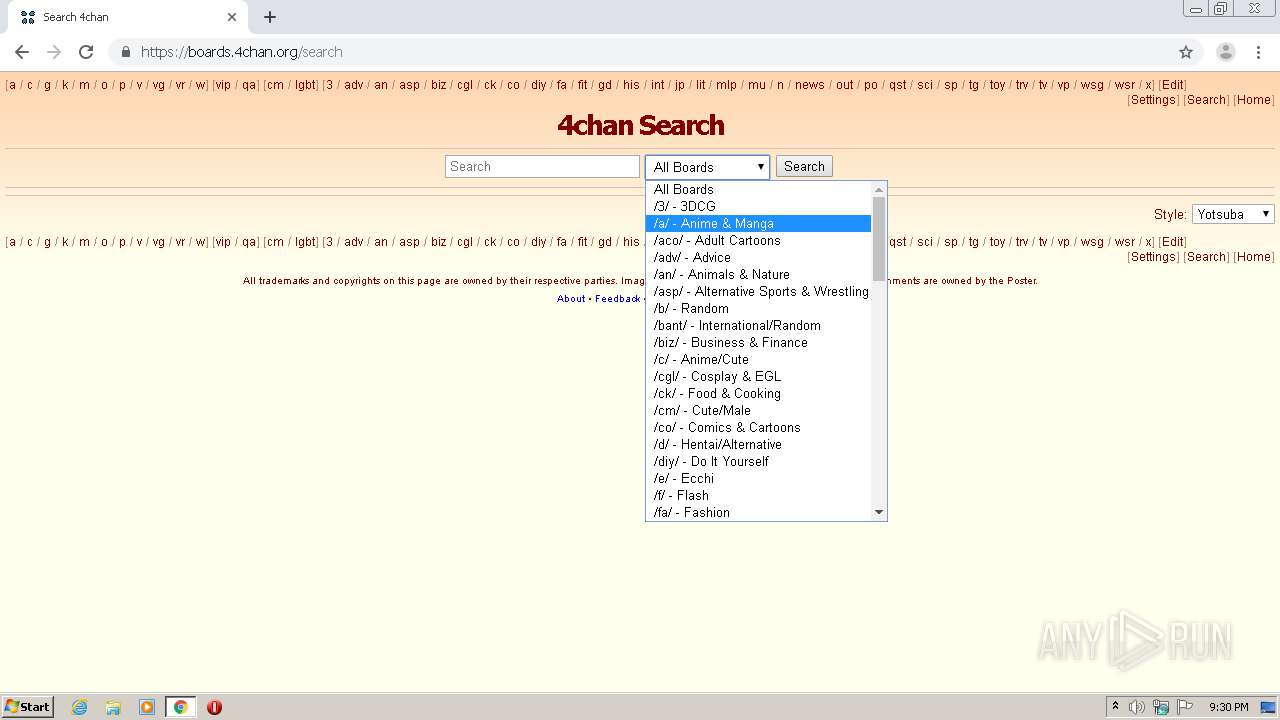Choose /adv/ - Advice option
Screen dimensions: 1280x720
[758, 257]
